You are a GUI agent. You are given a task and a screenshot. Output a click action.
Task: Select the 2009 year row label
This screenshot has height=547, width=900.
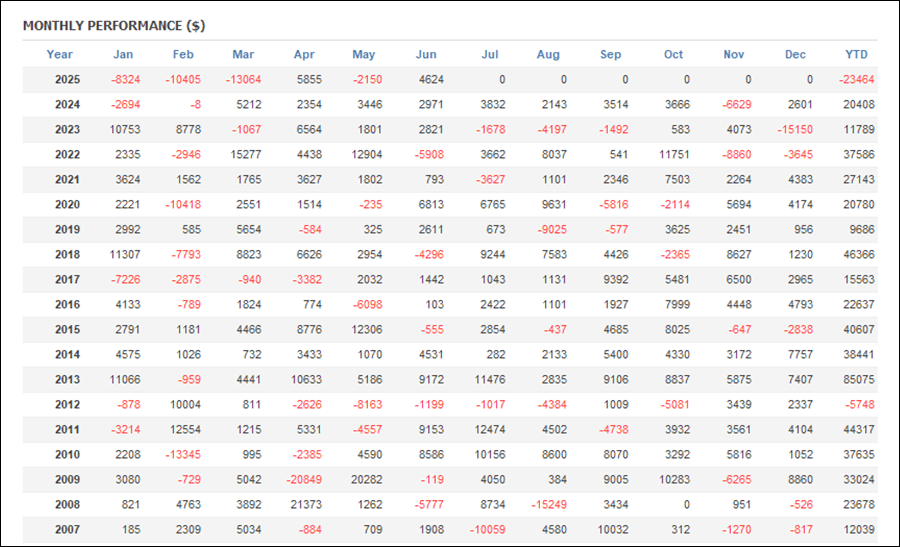pyautogui.click(x=67, y=480)
